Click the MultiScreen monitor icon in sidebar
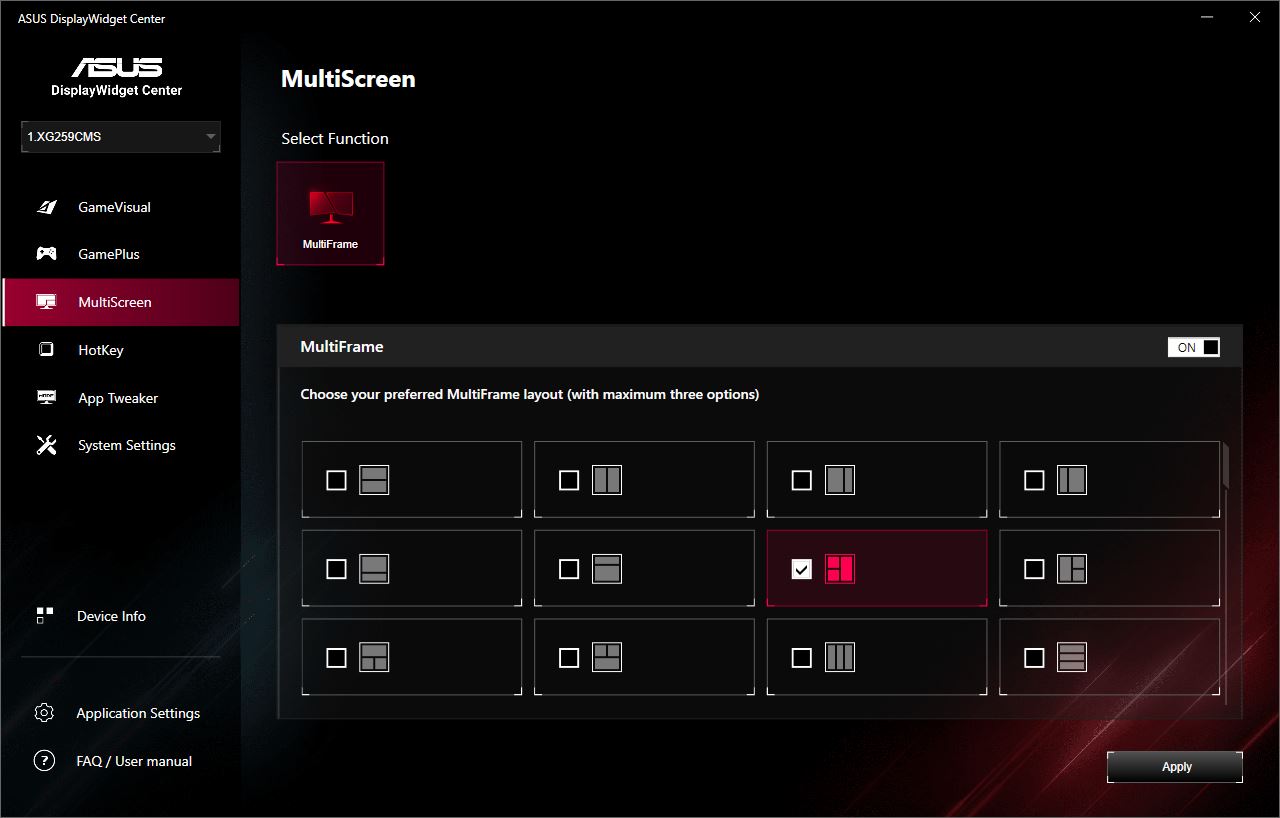This screenshot has height=818, width=1280. [x=46, y=302]
